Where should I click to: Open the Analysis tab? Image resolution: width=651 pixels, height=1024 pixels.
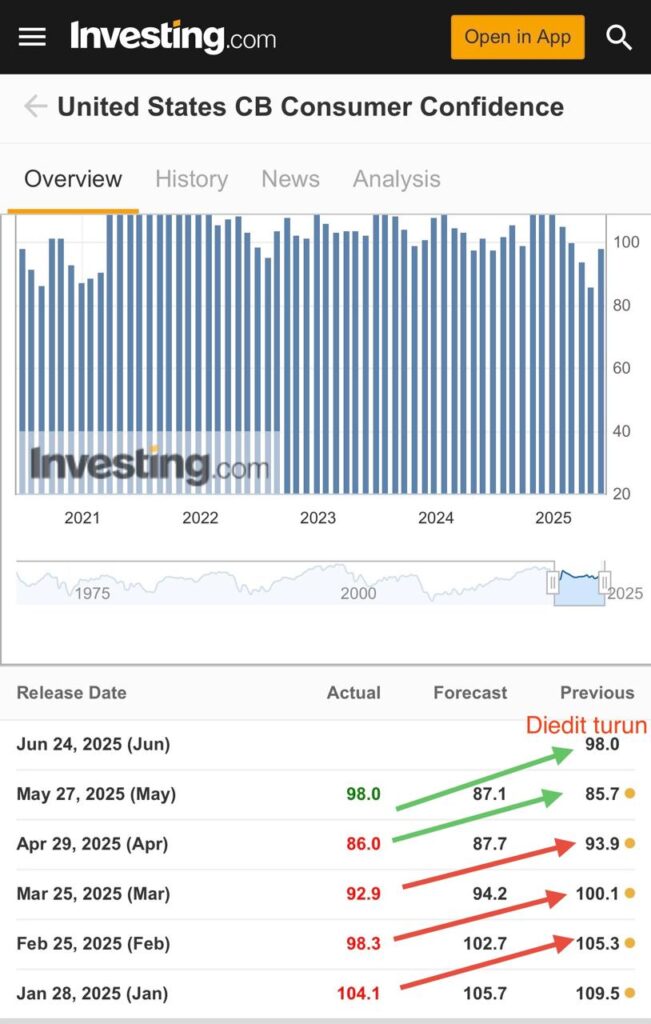396,179
